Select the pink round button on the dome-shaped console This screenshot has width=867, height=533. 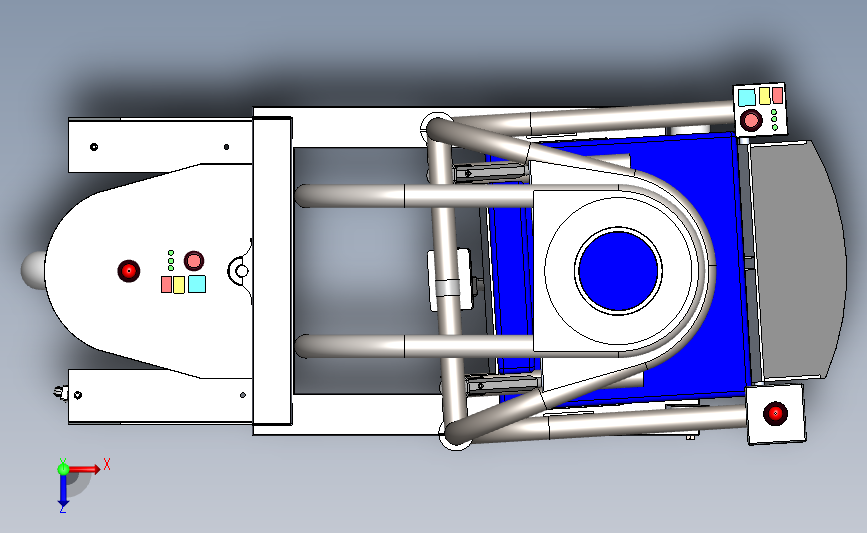click(x=194, y=260)
